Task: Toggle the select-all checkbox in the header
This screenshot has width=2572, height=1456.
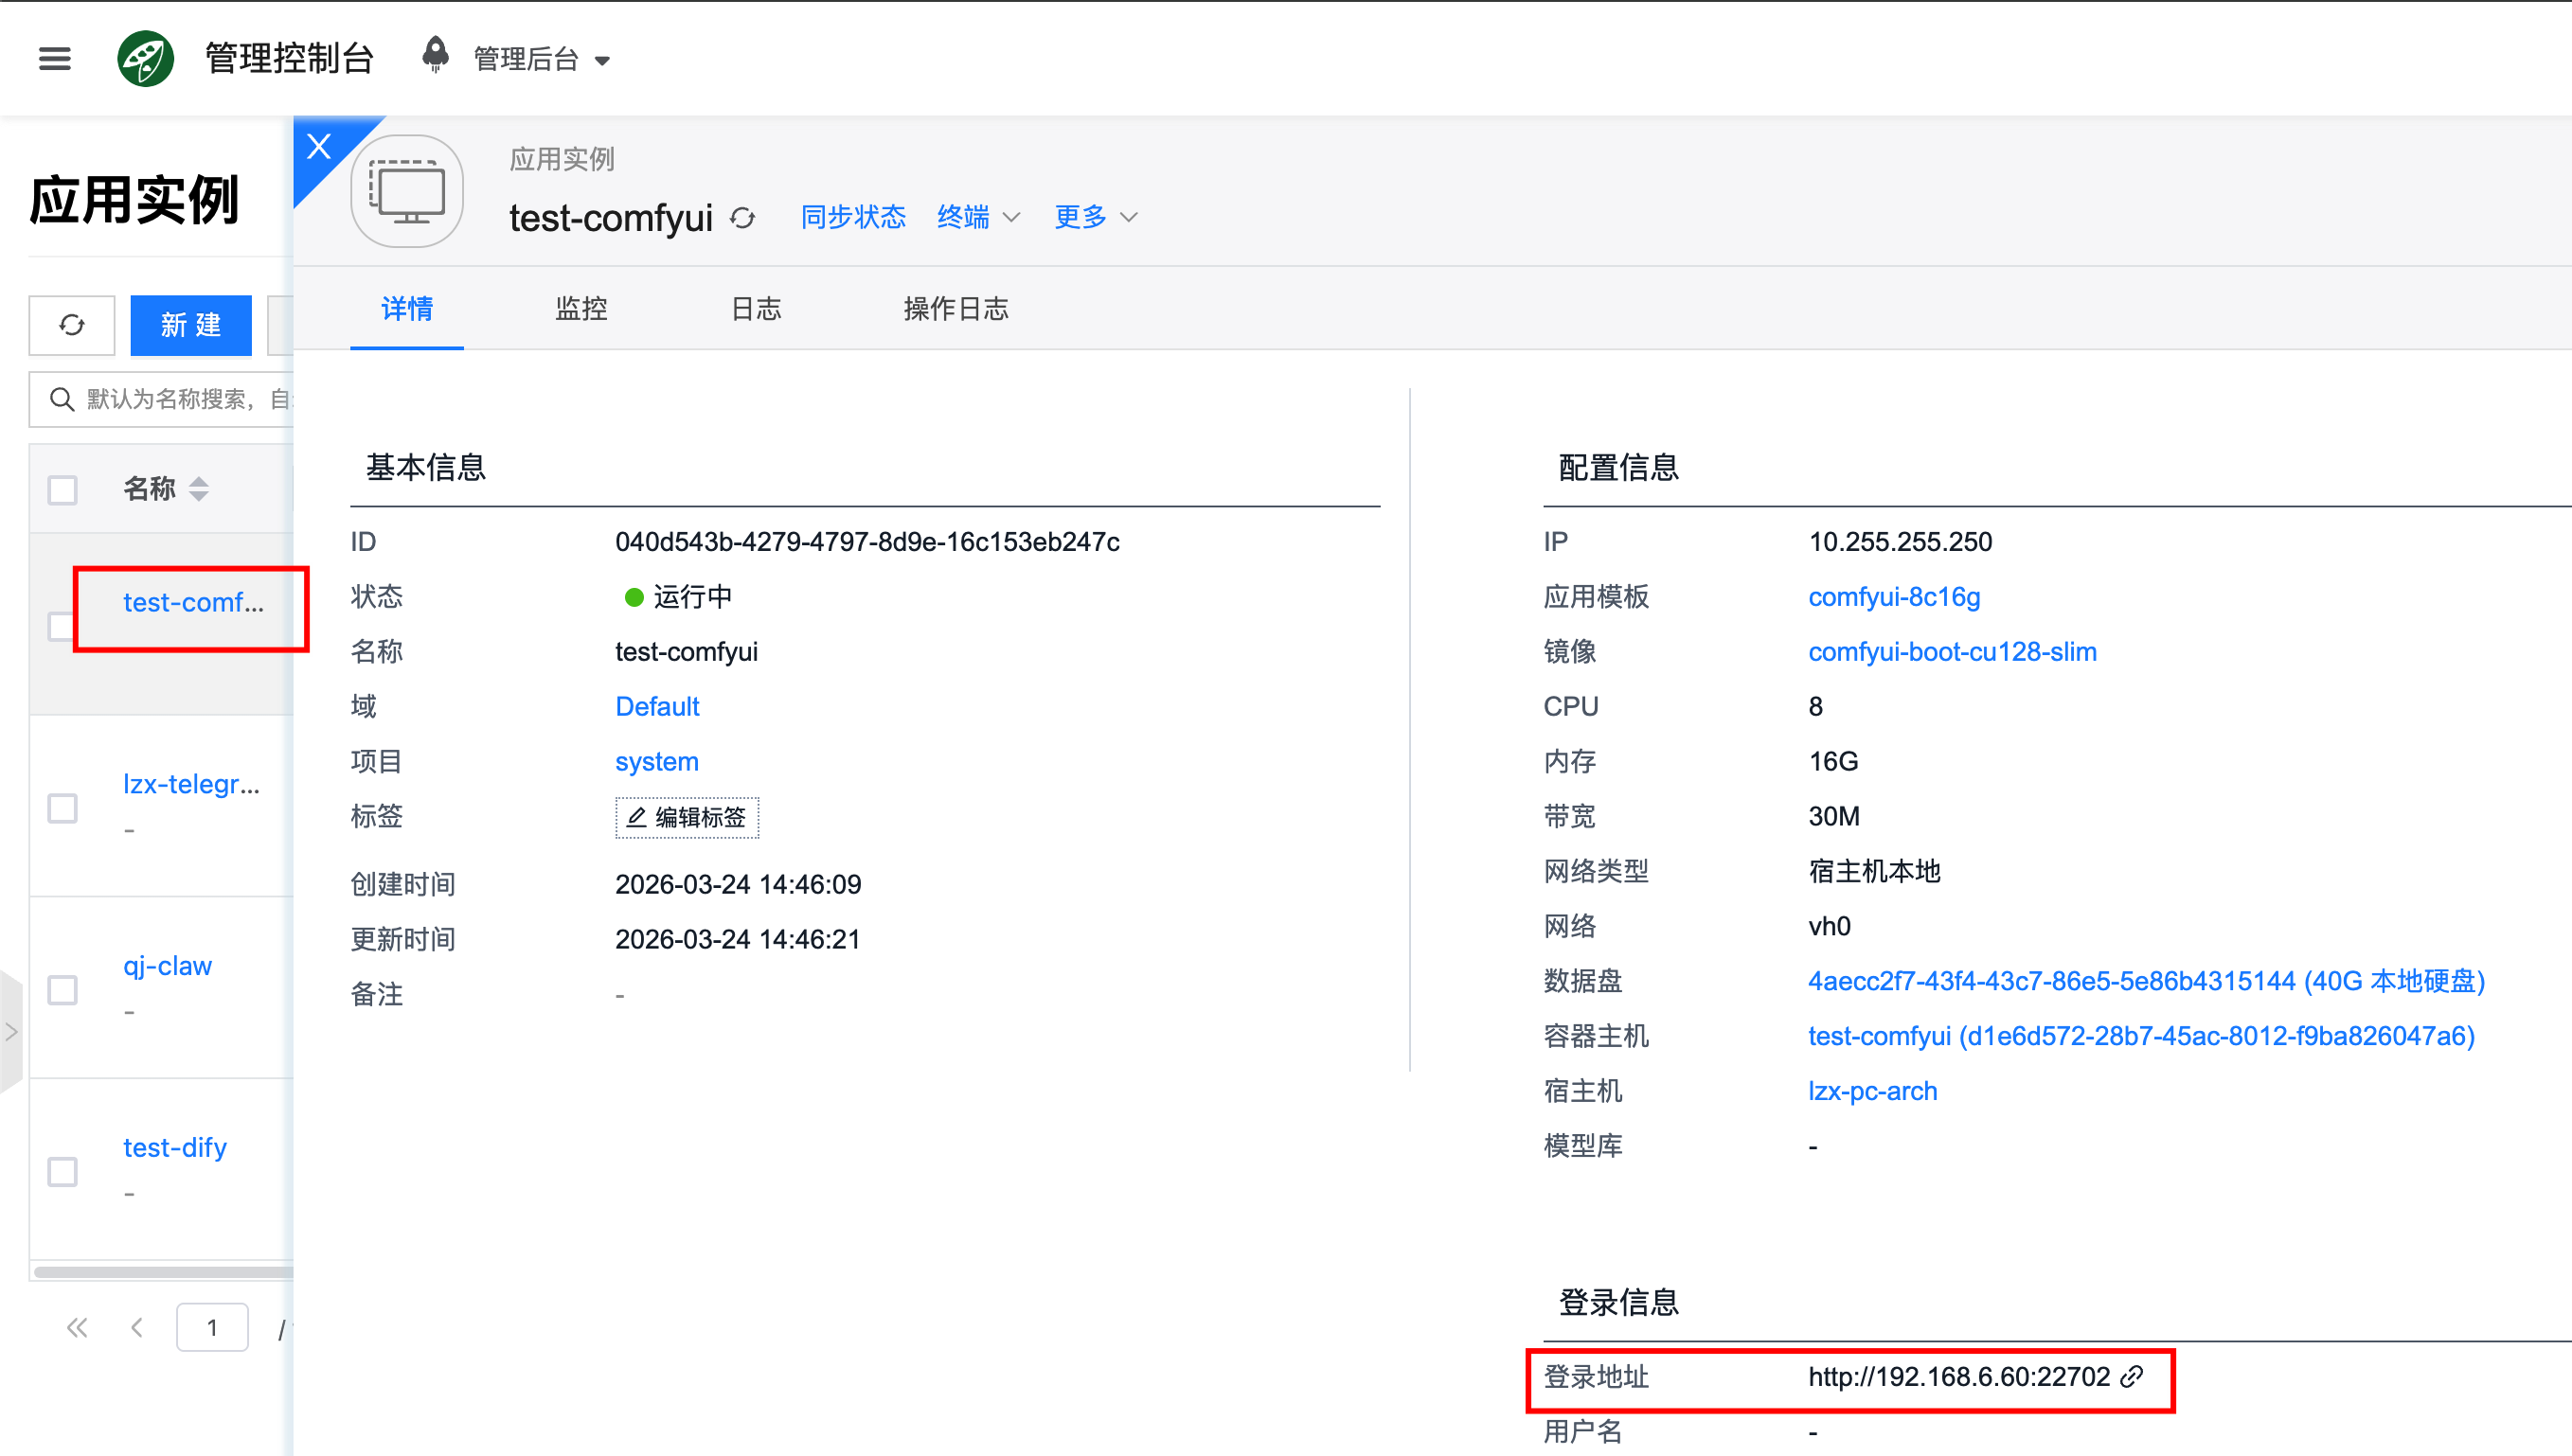Action: coord(63,490)
